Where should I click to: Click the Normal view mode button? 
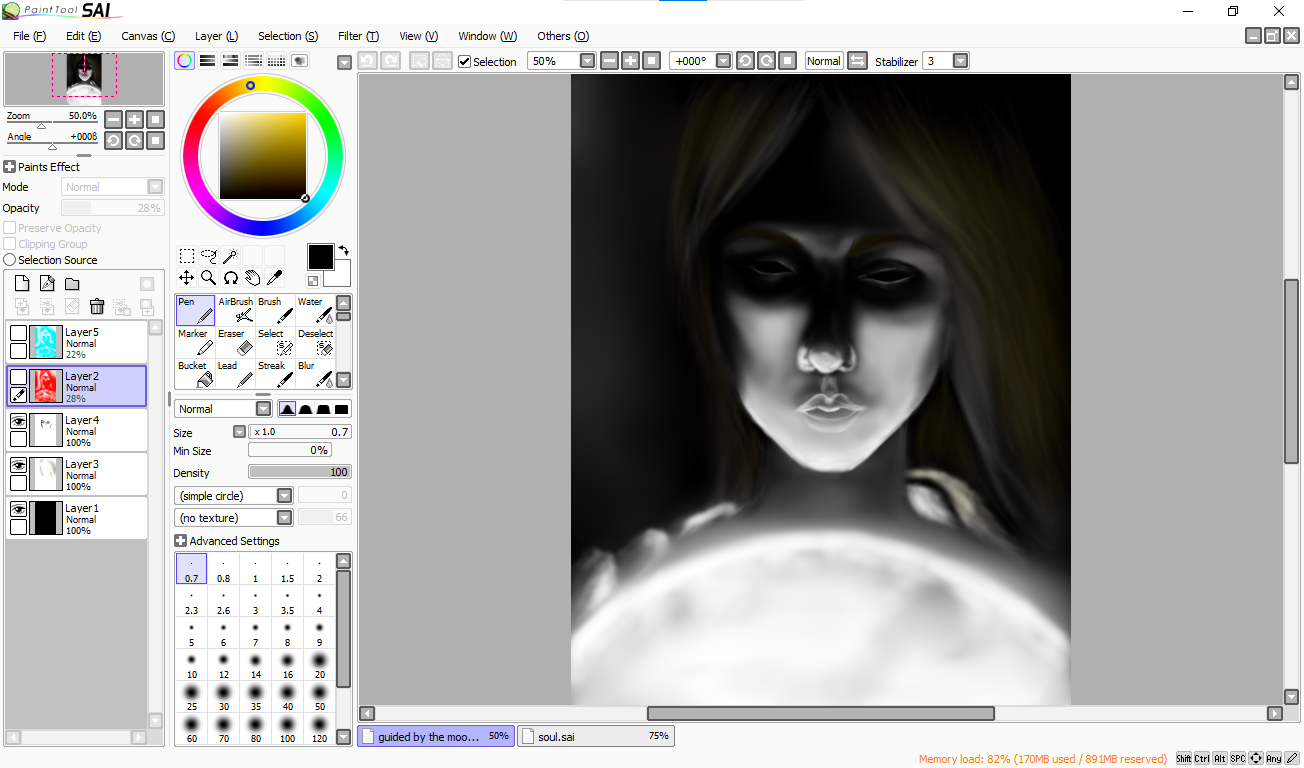click(x=824, y=61)
